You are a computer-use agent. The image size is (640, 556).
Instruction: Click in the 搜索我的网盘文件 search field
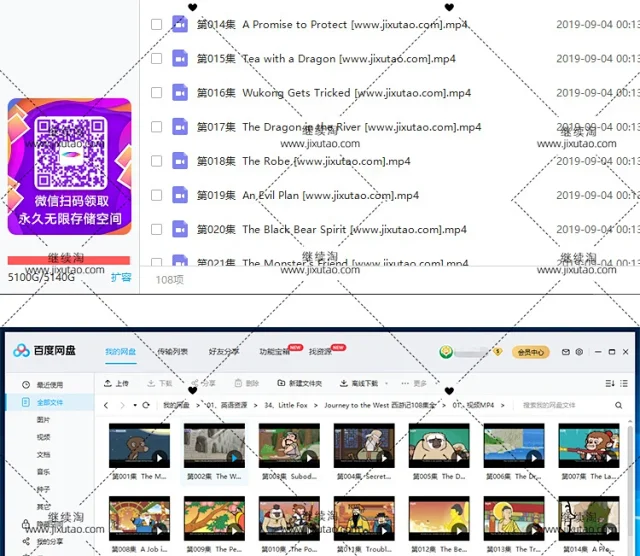565,405
